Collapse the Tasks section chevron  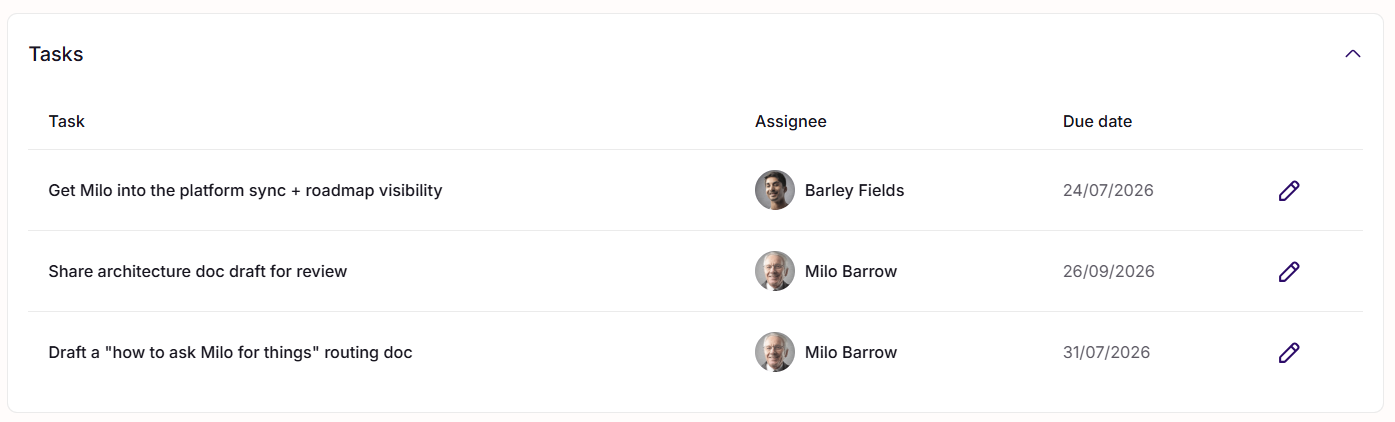pos(1353,54)
